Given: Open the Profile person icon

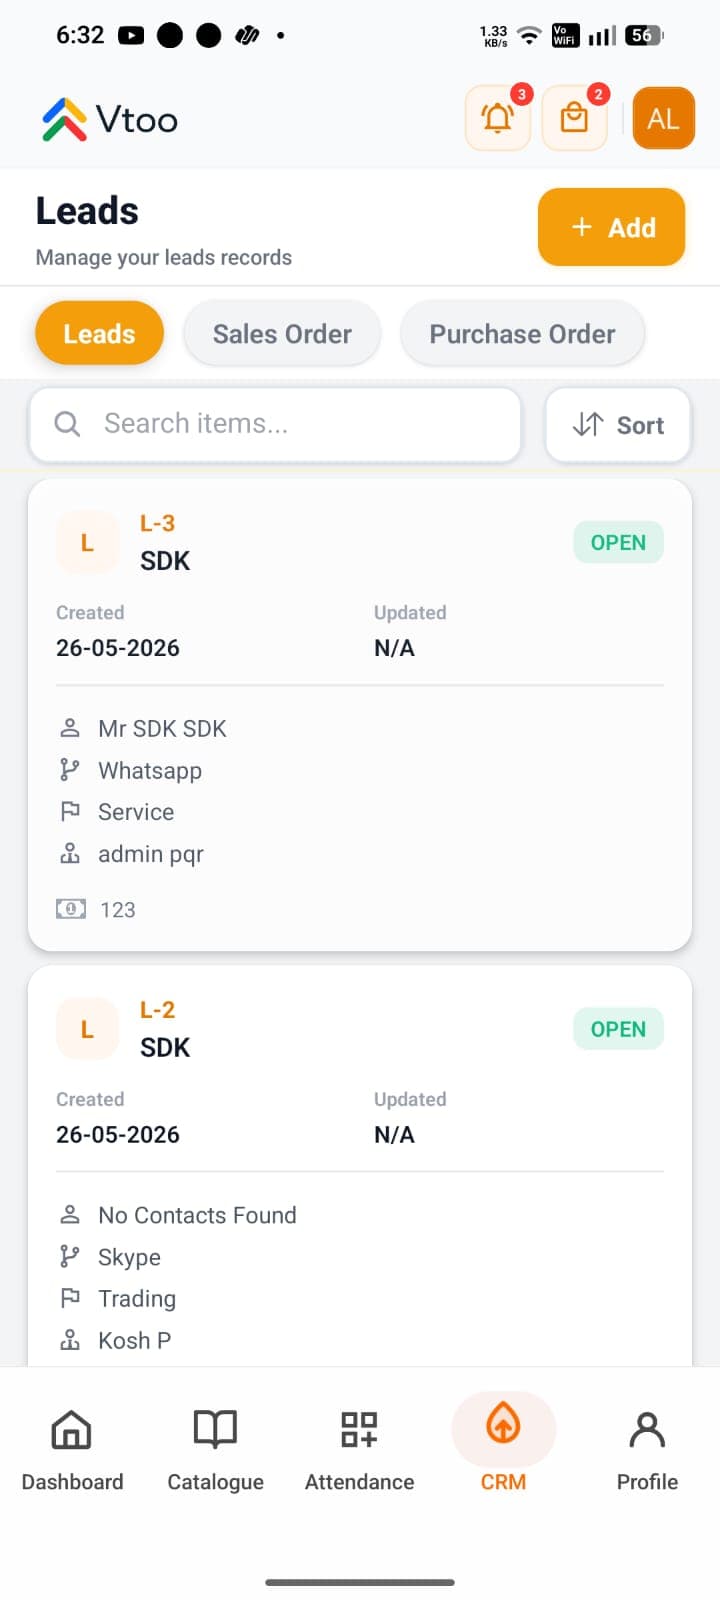Looking at the screenshot, I should [x=647, y=1430].
